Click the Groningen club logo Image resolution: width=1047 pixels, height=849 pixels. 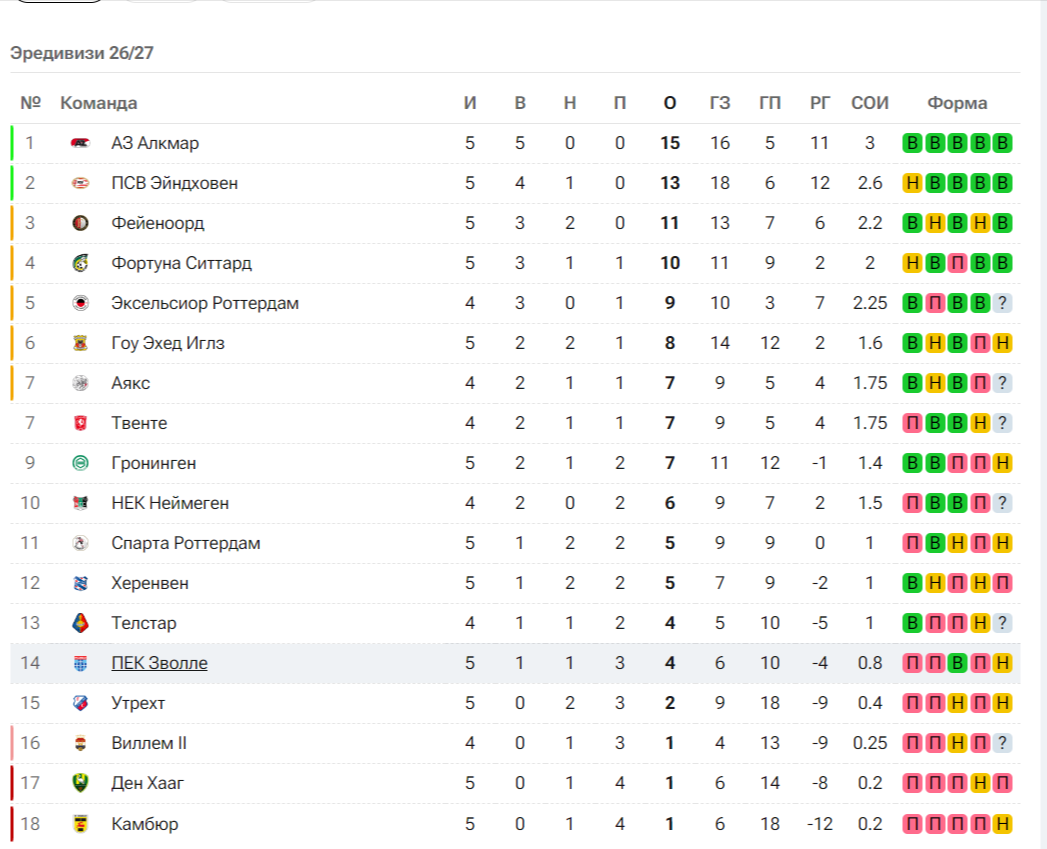coord(80,463)
